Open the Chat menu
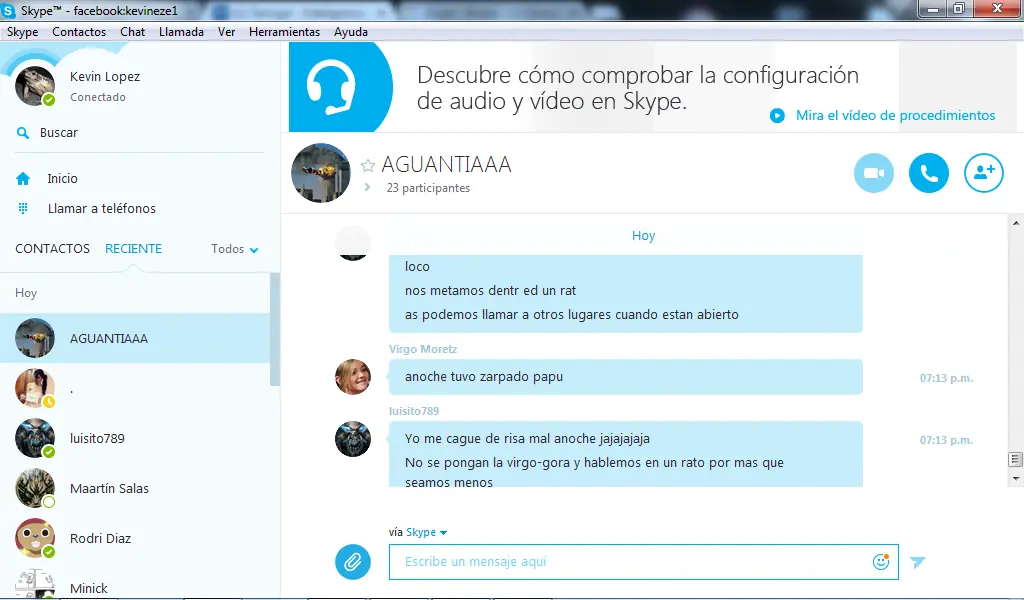This screenshot has height=600, width=1024. click(133, 31)
